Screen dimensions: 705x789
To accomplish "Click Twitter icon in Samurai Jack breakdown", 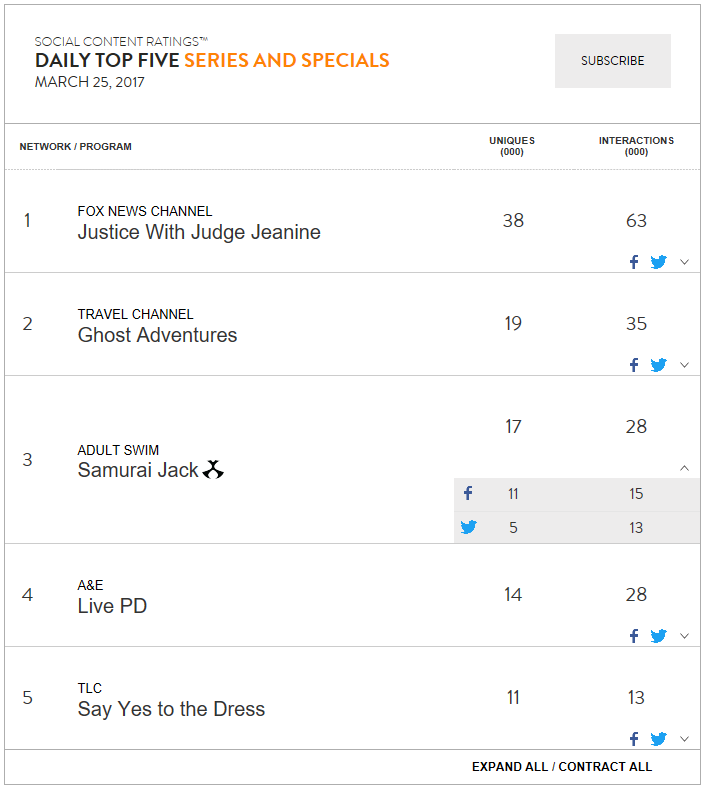I will (x=468, y=527).
